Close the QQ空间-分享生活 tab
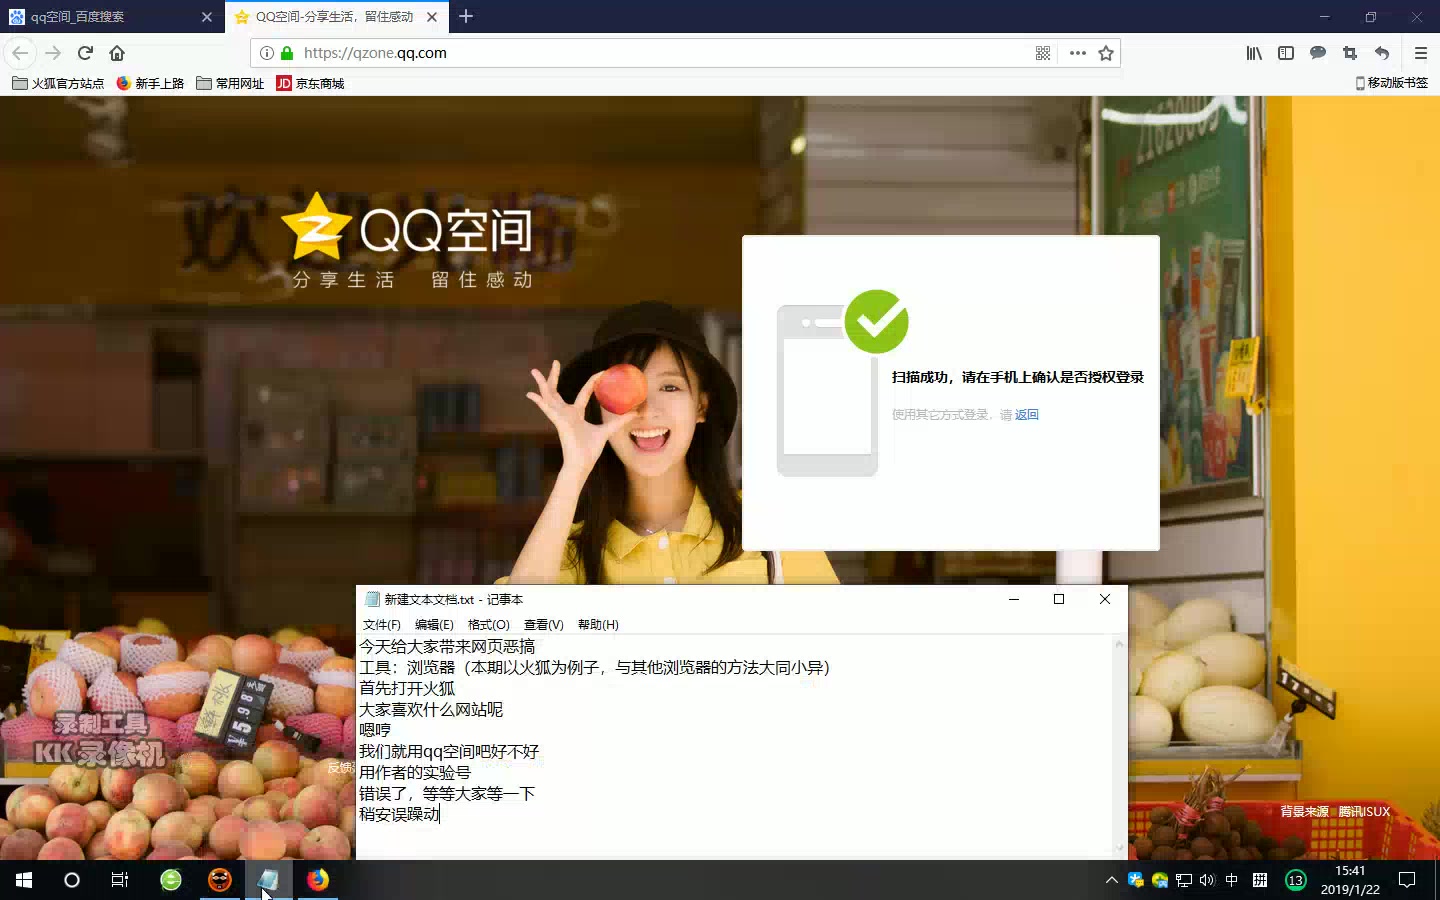The height and width of the screenshot is (900, 1440). 432,17
